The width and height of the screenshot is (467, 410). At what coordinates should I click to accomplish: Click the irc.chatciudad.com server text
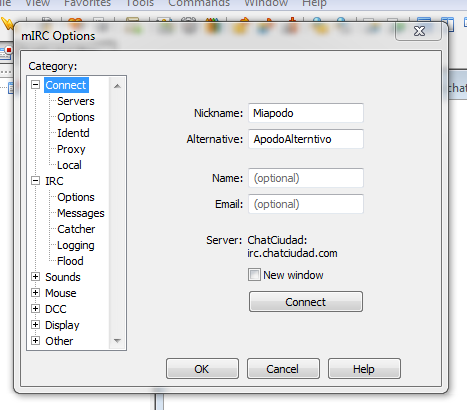pos(292,253)
